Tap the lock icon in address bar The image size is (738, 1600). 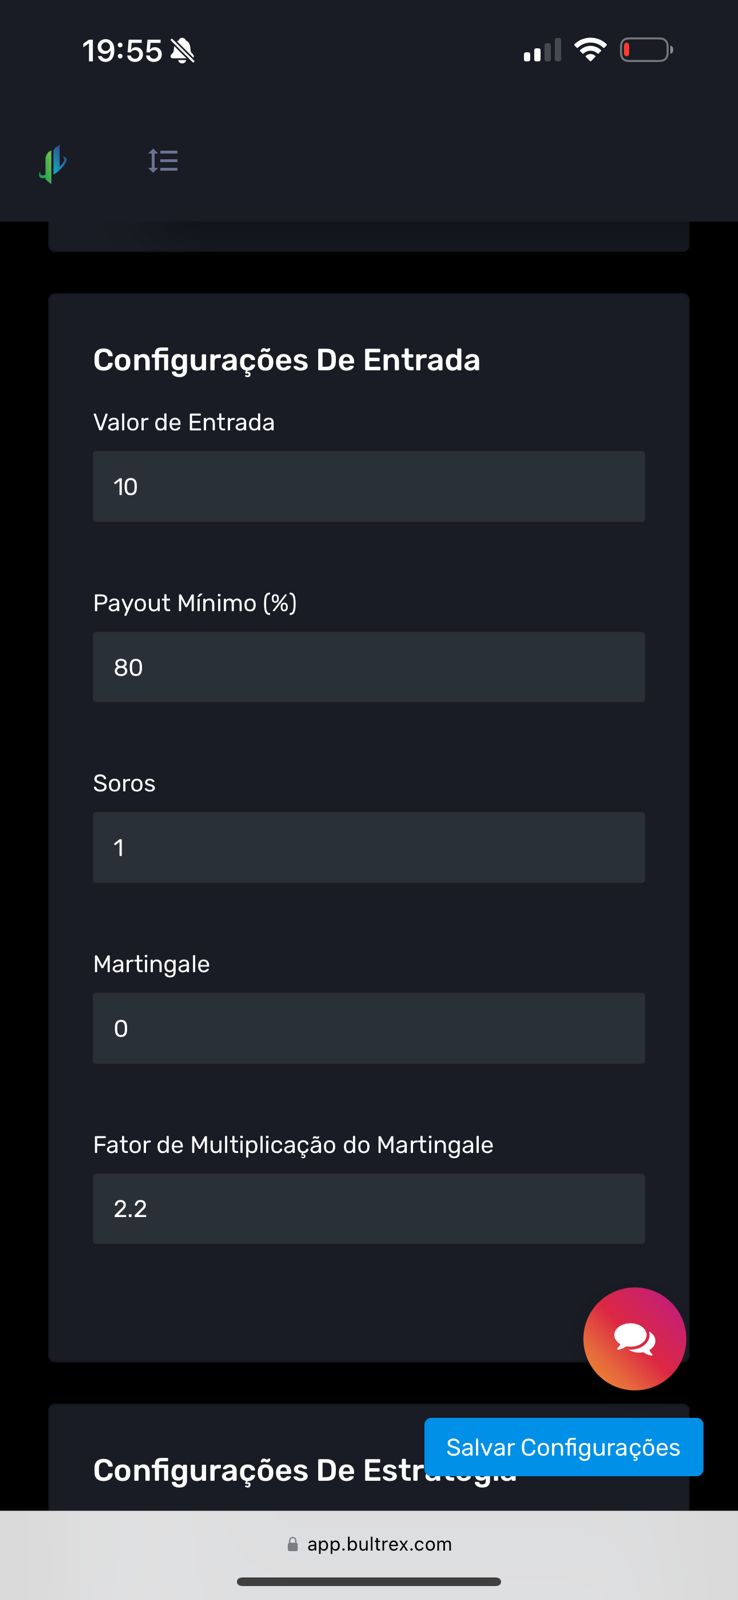pos(292,1544)
